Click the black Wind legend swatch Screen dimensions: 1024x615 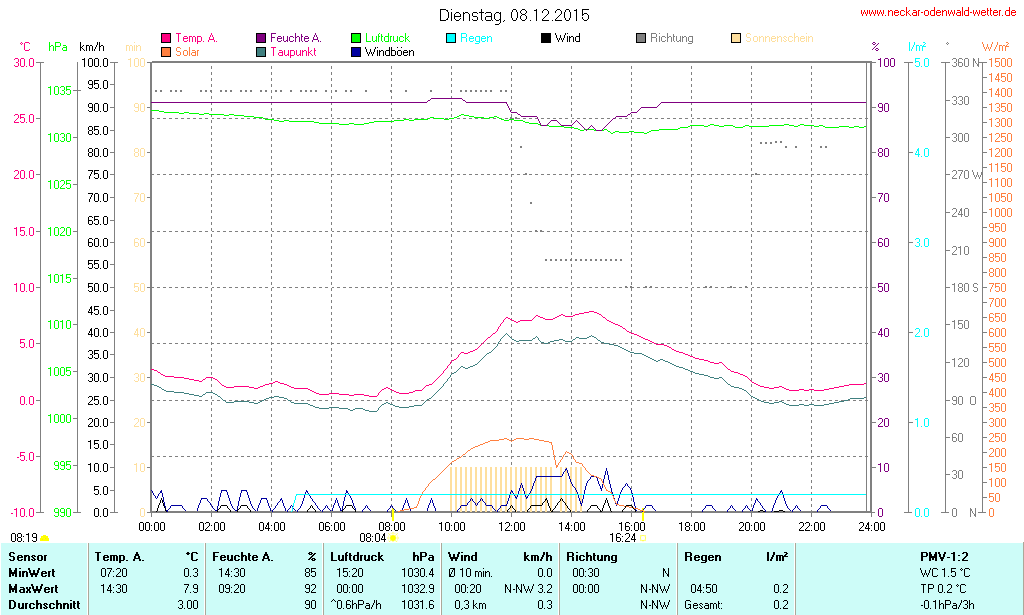pos(546,38)
